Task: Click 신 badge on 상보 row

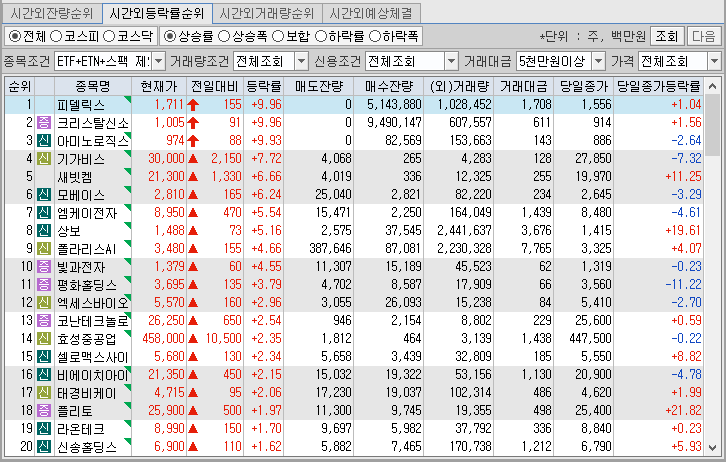Action: (44, 231)
